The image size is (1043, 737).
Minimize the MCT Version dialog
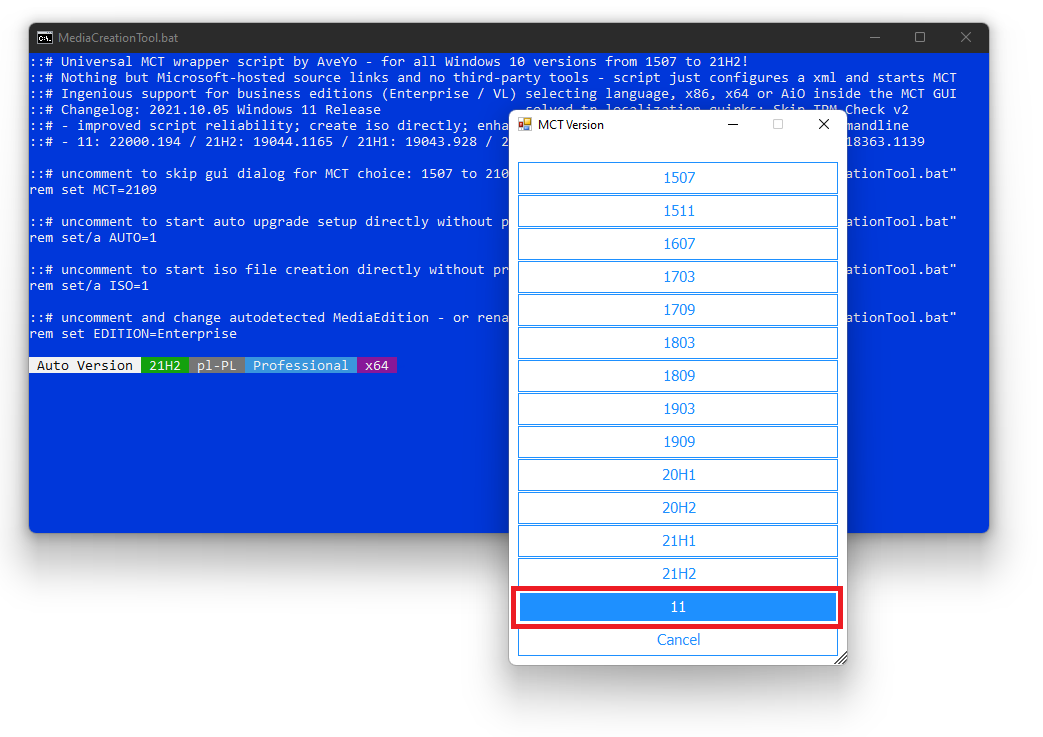click(x=733, y=124)
